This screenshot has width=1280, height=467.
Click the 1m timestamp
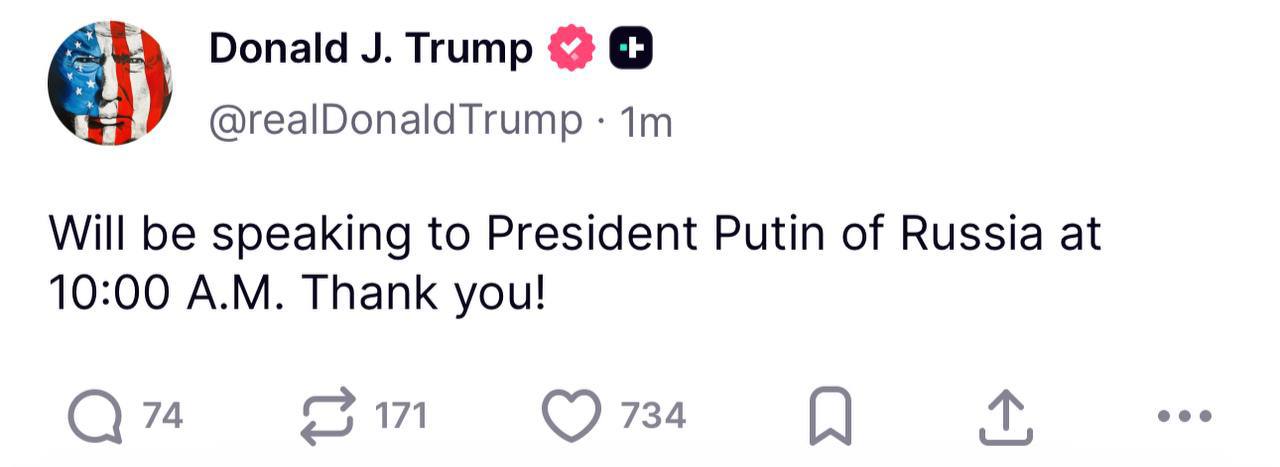646,123
